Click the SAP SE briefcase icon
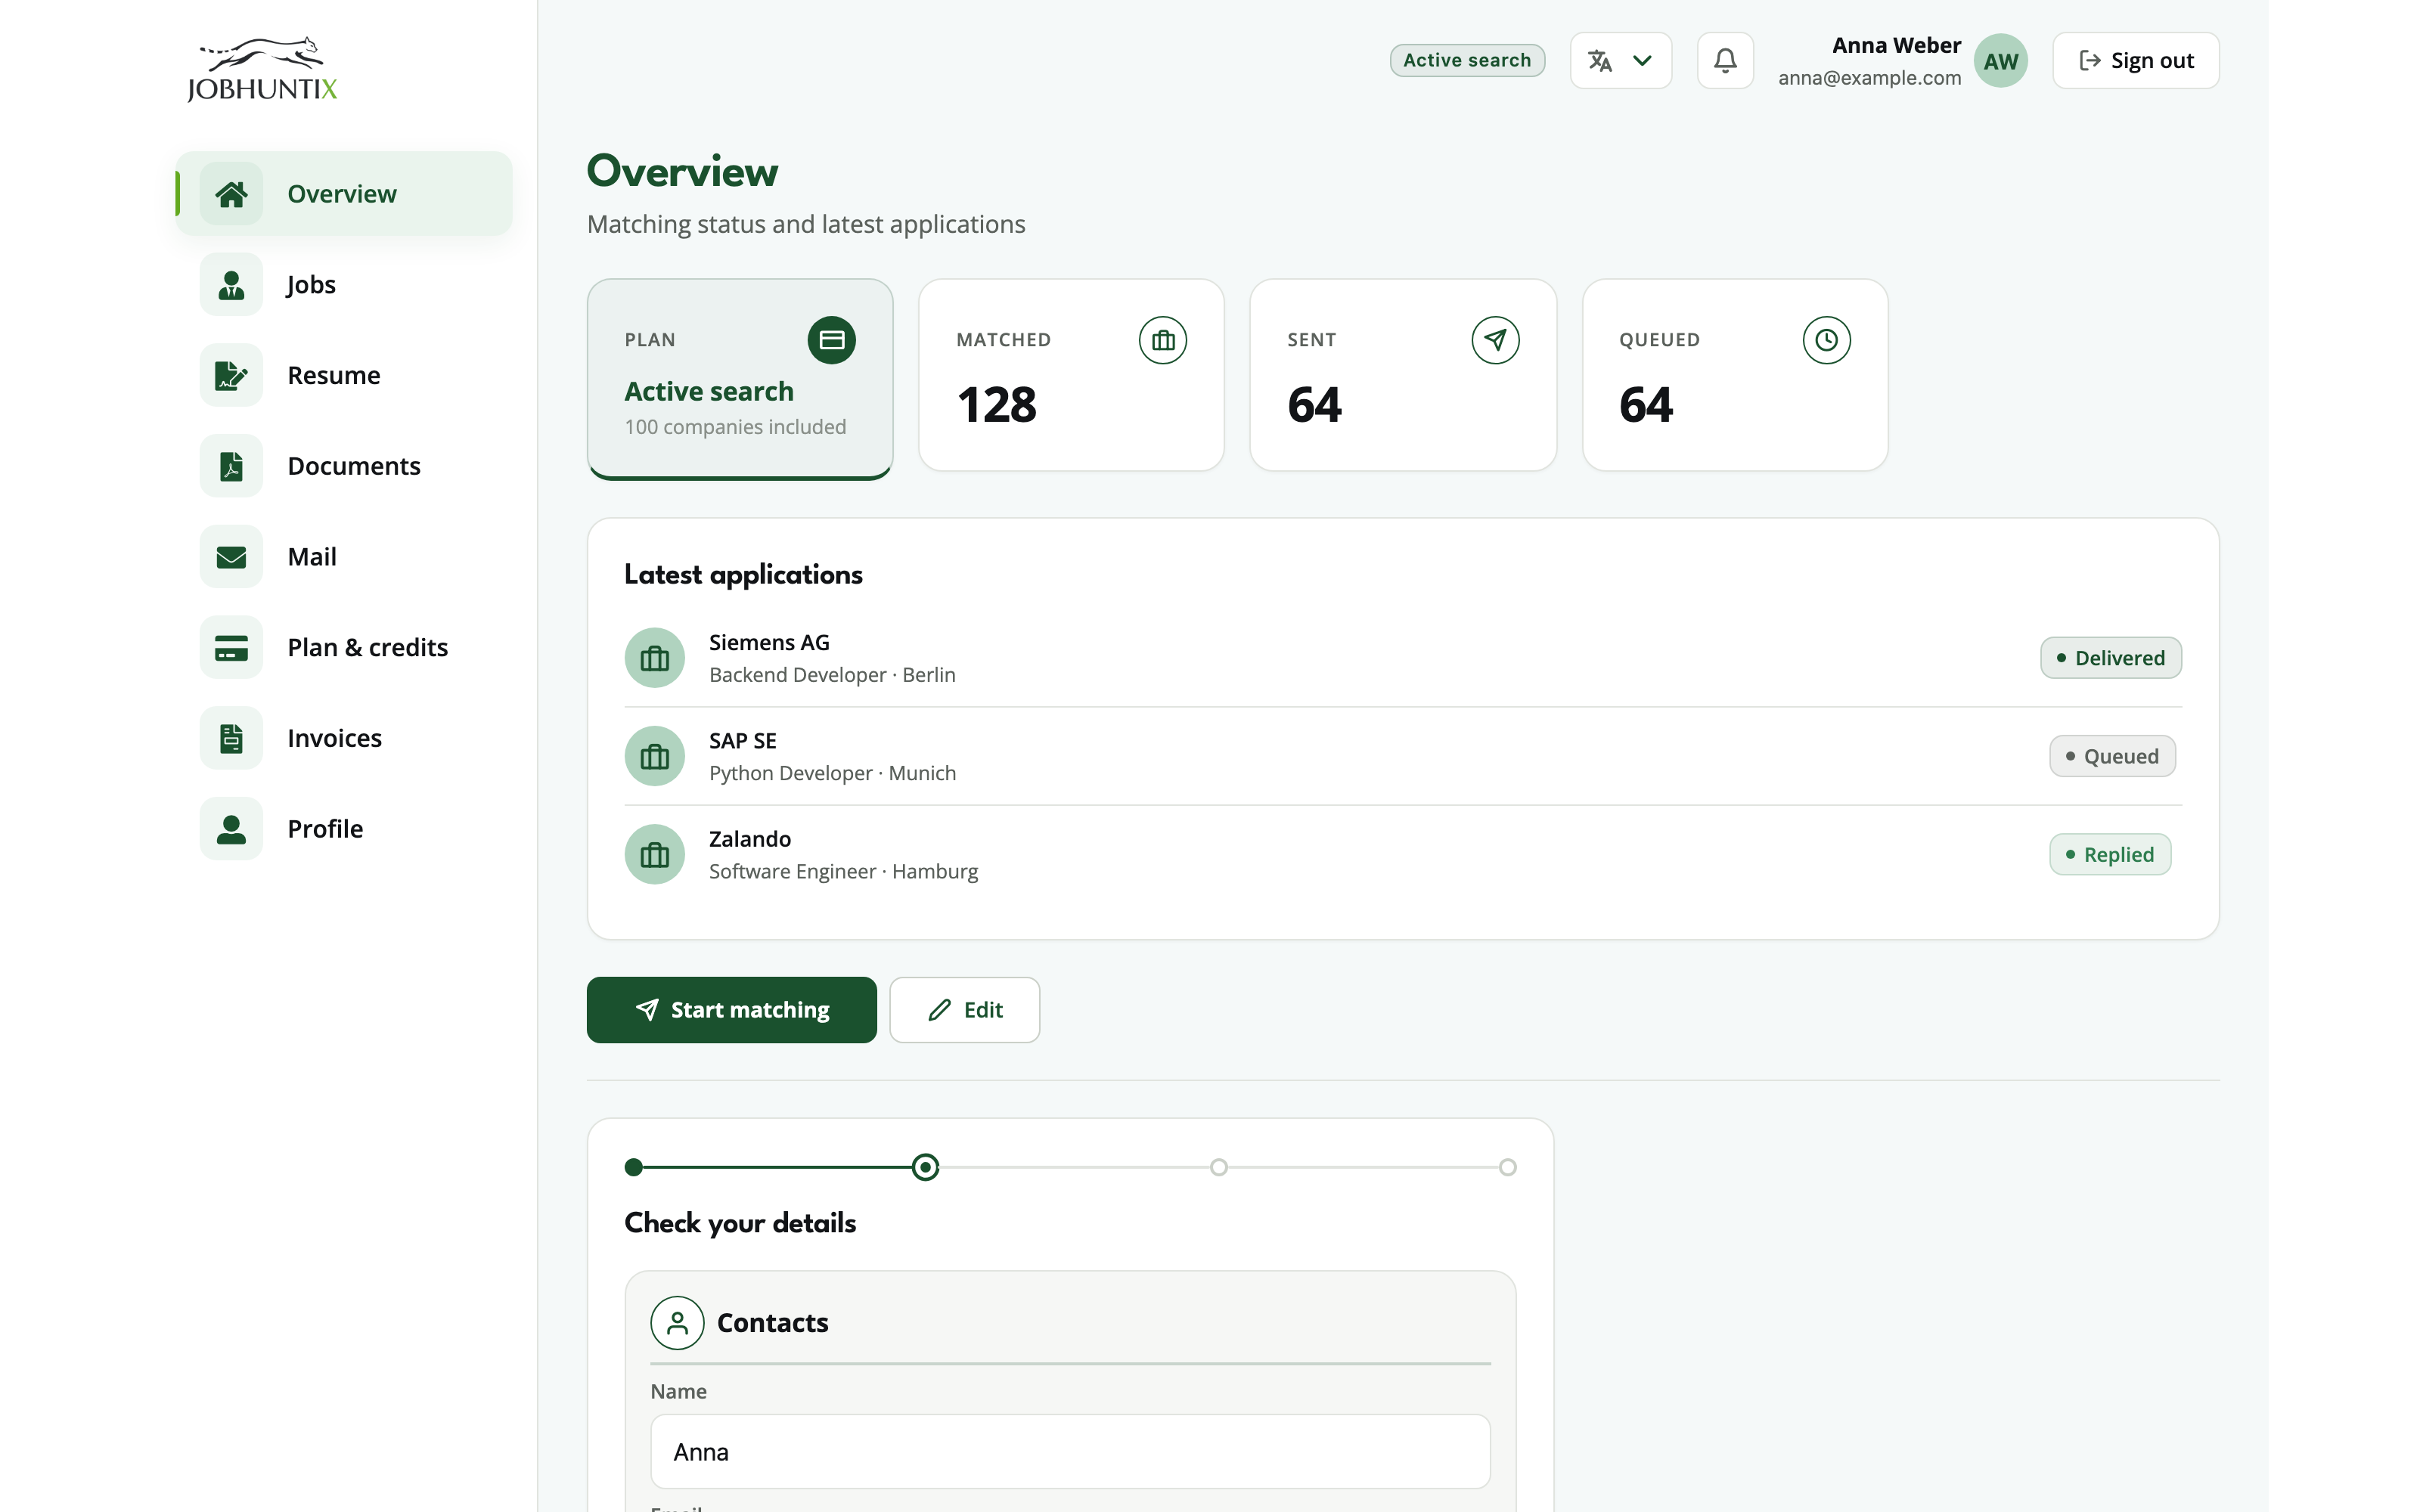This screenshot has width=2420, height=1512. pyautogui.click(x=655, y=756)
